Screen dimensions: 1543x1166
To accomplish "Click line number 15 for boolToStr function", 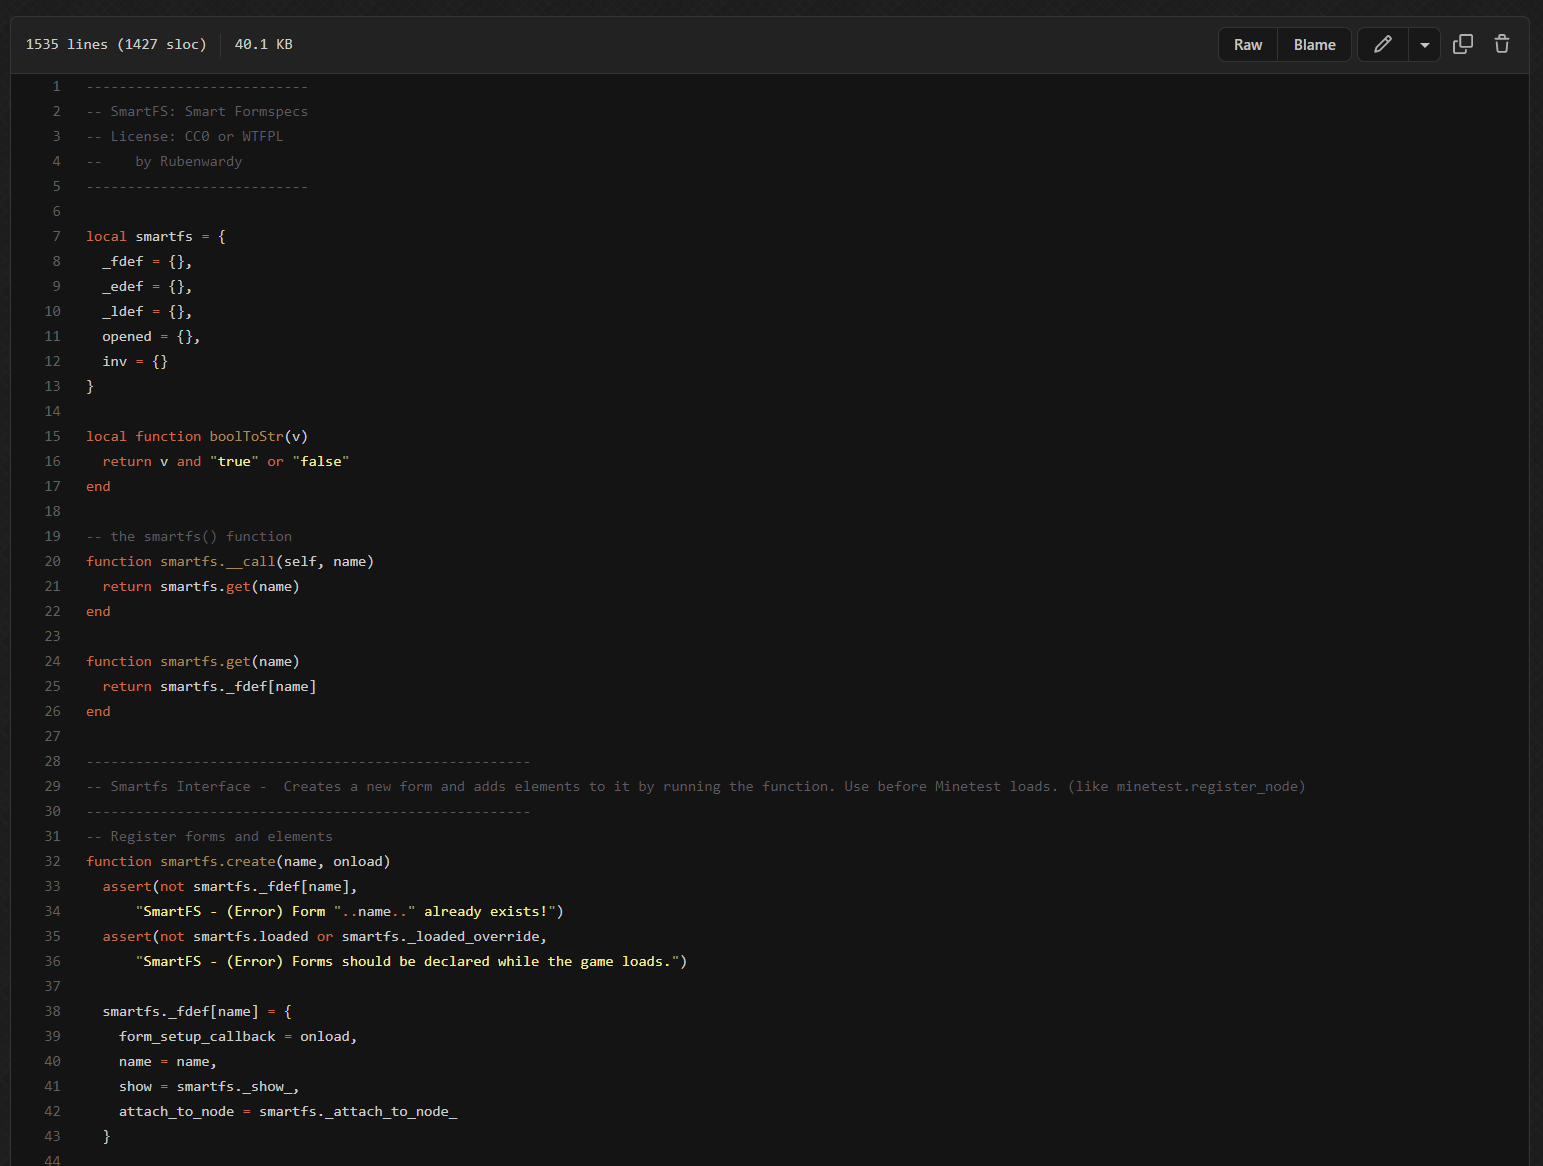I will [52, 437].
